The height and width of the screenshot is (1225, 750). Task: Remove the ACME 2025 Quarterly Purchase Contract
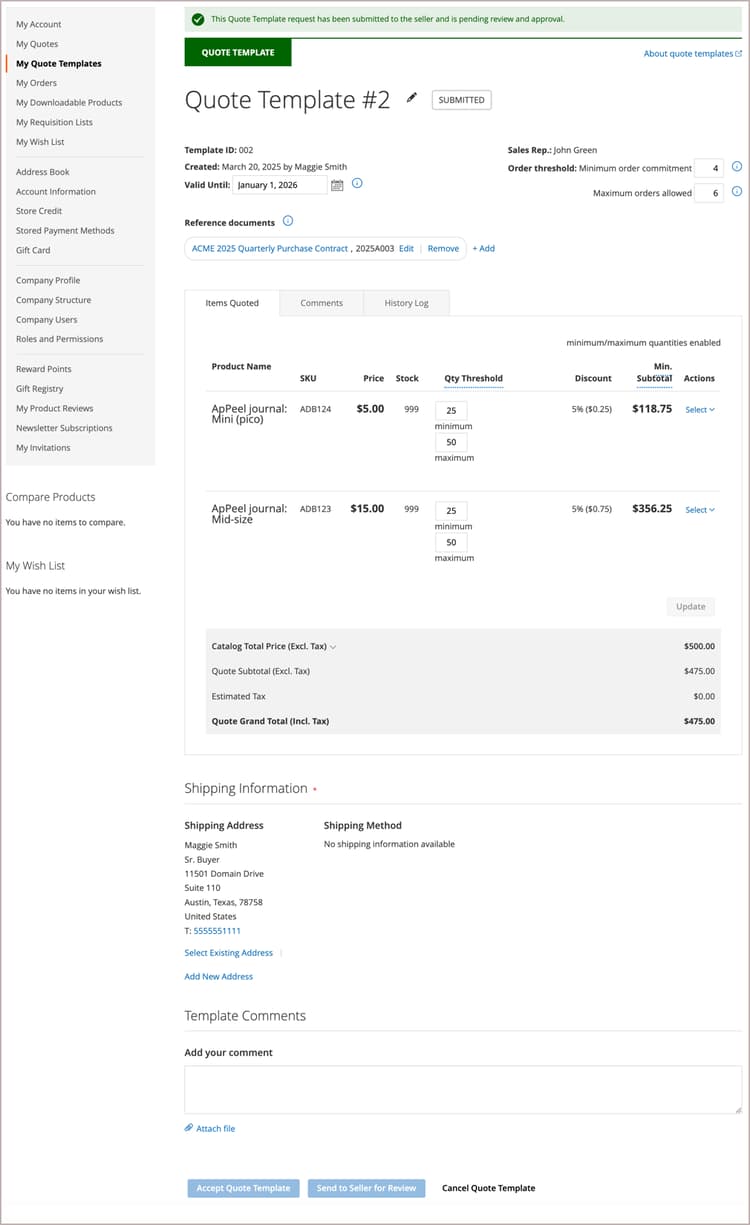click(443, 248)
